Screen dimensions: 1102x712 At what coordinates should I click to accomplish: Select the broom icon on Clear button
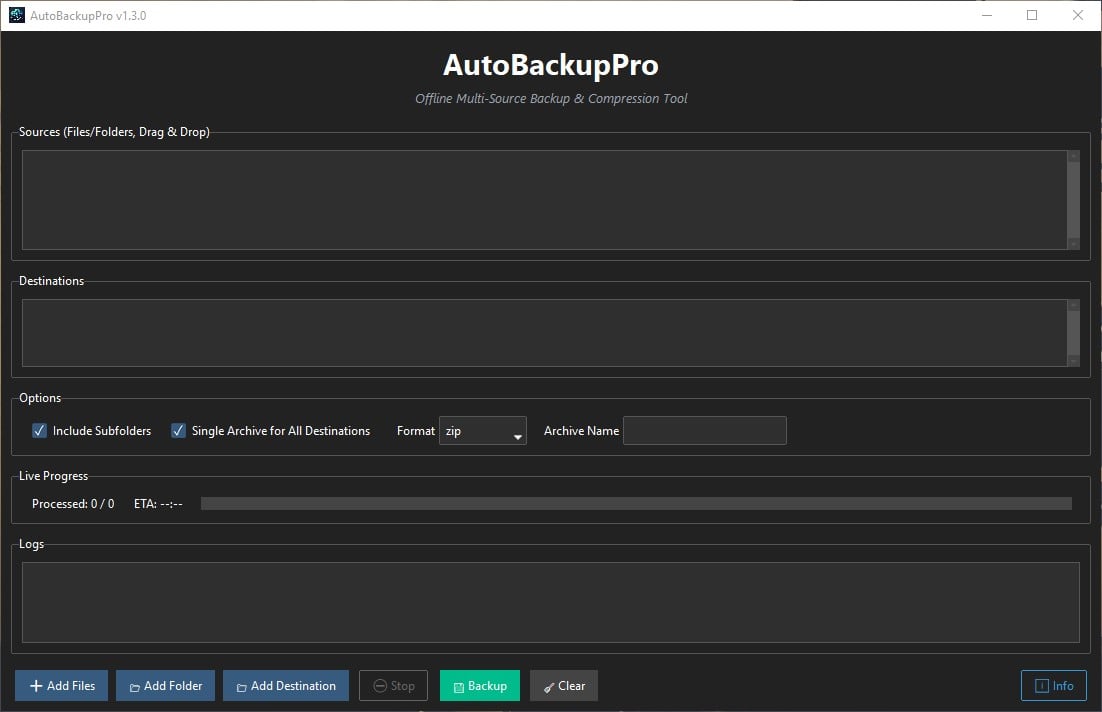tap(547, 686)
